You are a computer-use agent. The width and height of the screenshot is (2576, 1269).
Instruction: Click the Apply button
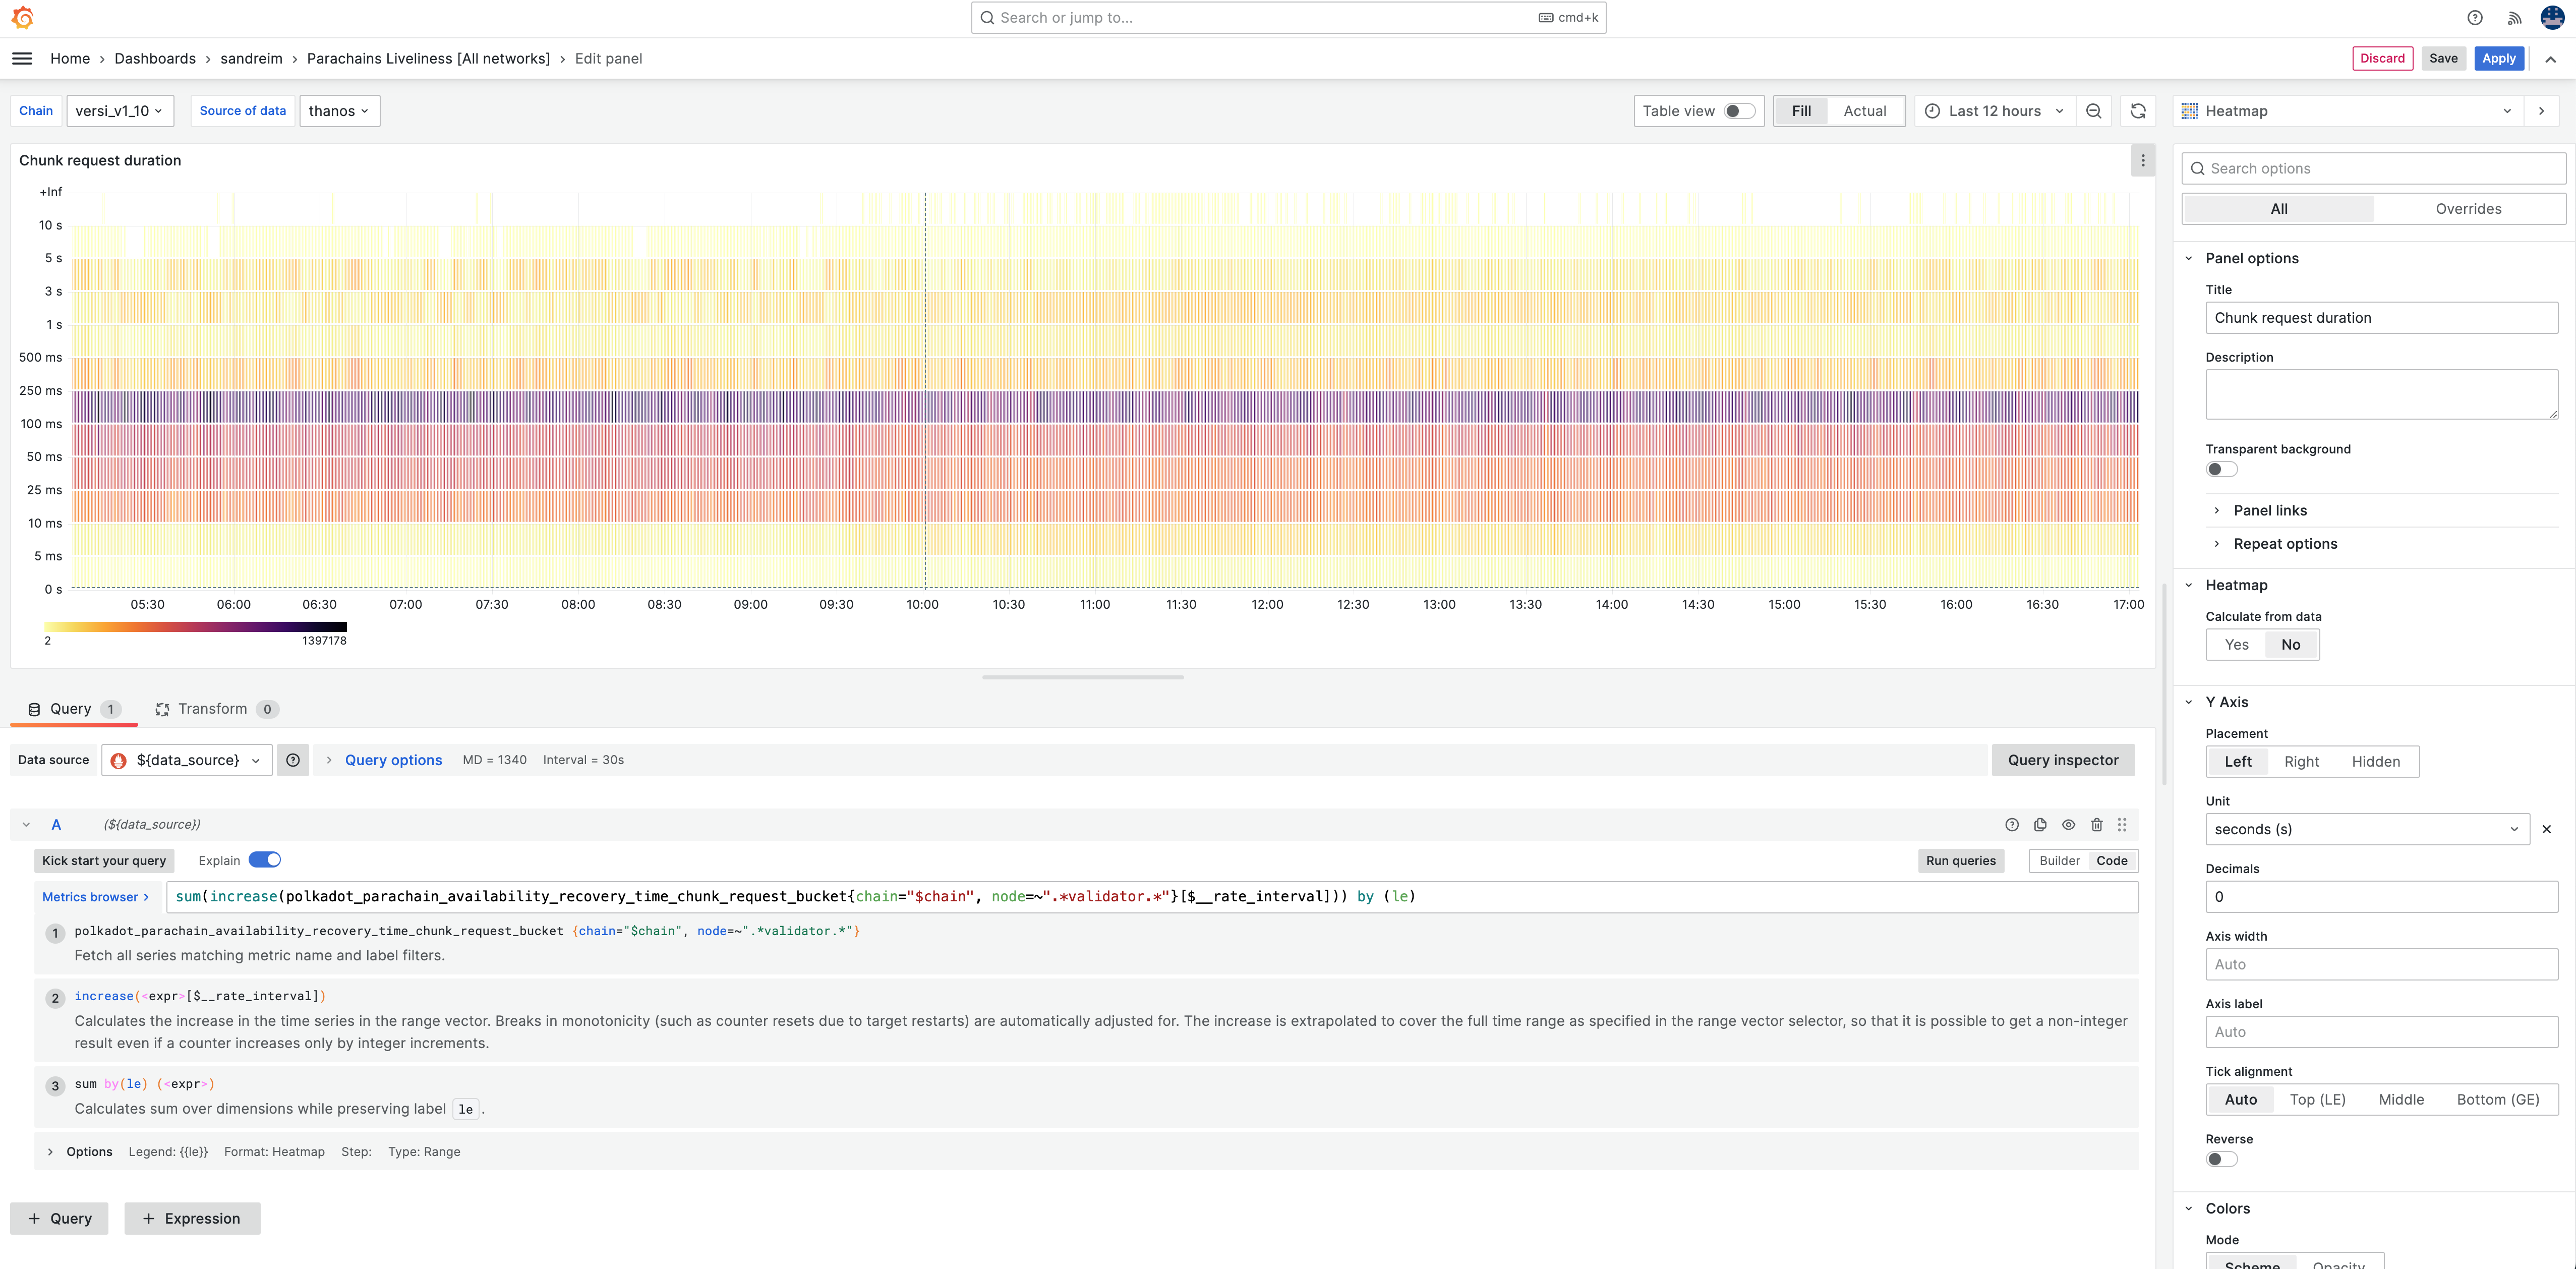(x=2498, y=58)
